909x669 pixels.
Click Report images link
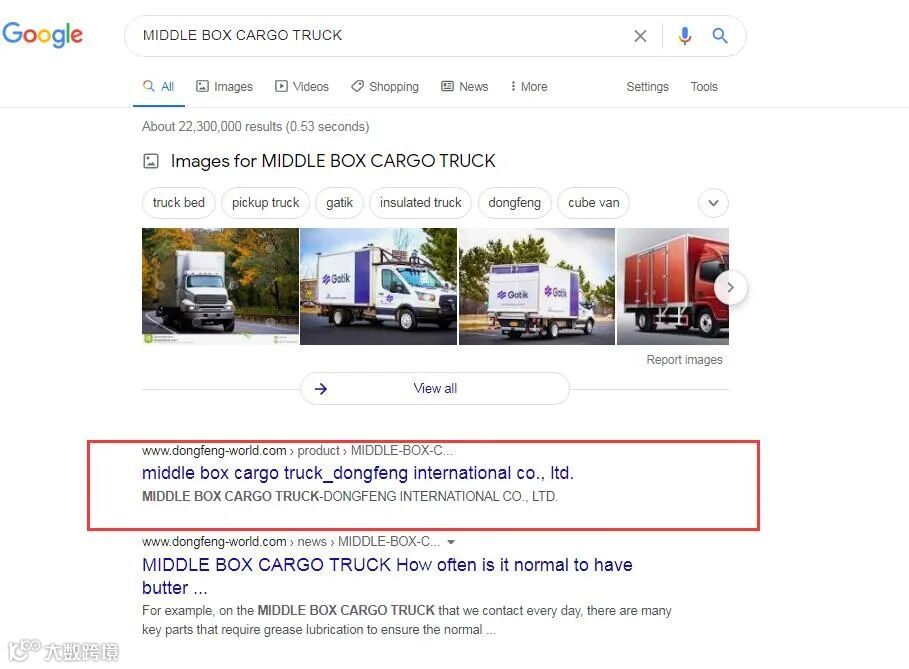[685, 359]
